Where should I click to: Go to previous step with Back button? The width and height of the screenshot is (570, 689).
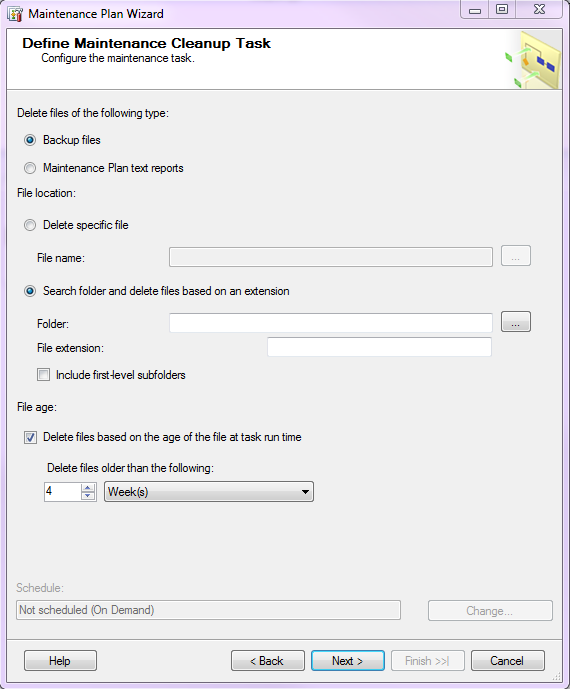coord(268,660)
